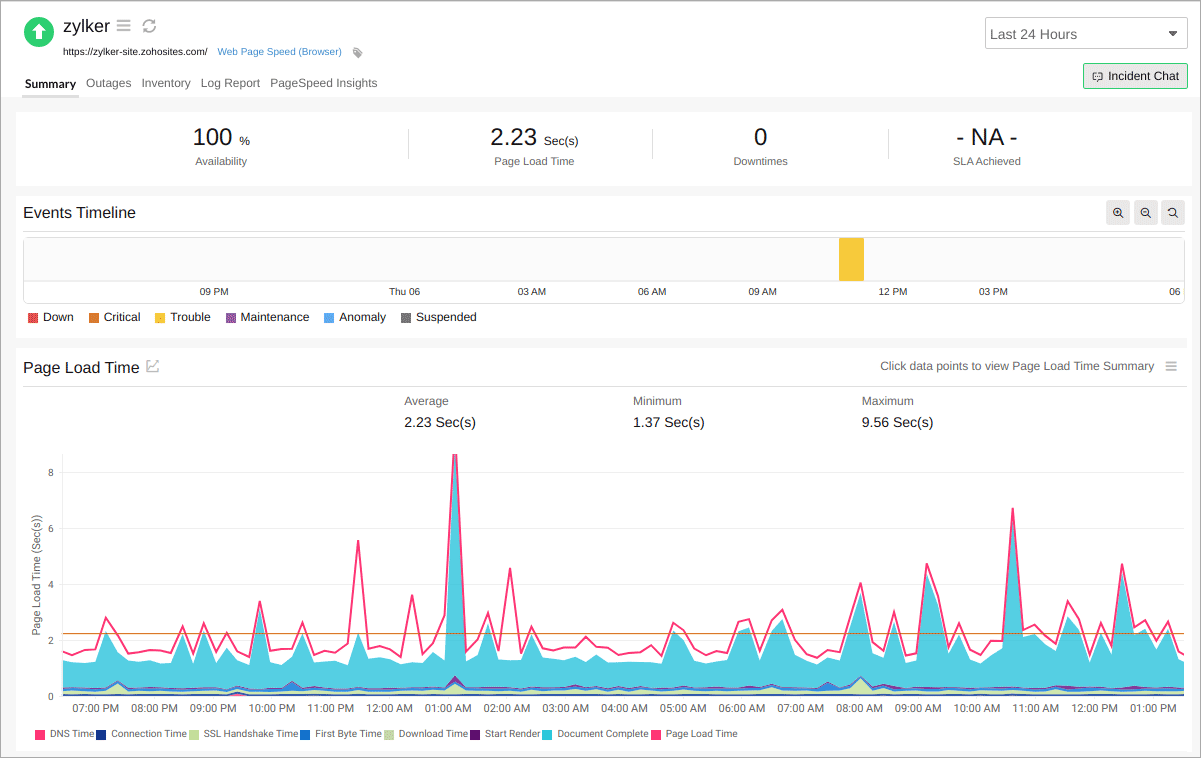Click the tag icon next to Web Page Speed
1201x758 pixels.
[357, 52]
